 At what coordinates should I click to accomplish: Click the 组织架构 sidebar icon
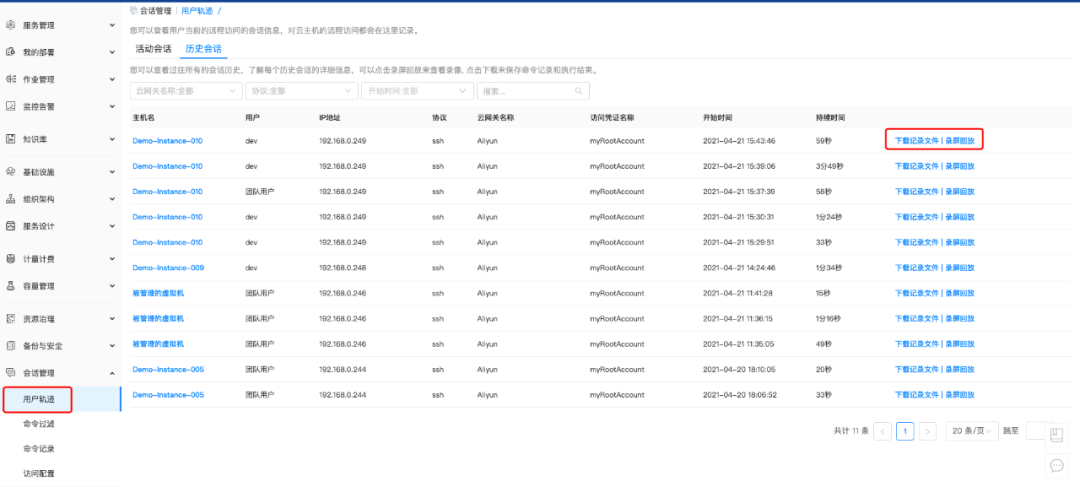click(x=10, y=199)
